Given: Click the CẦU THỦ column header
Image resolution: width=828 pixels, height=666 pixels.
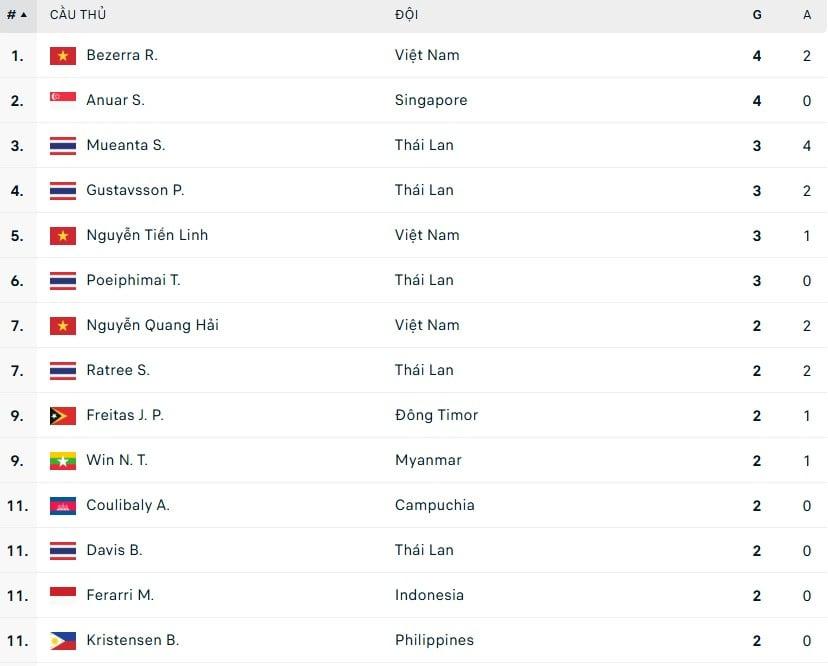Looking at the screenshot, I should pyautogui.click(x=78, y=15).
